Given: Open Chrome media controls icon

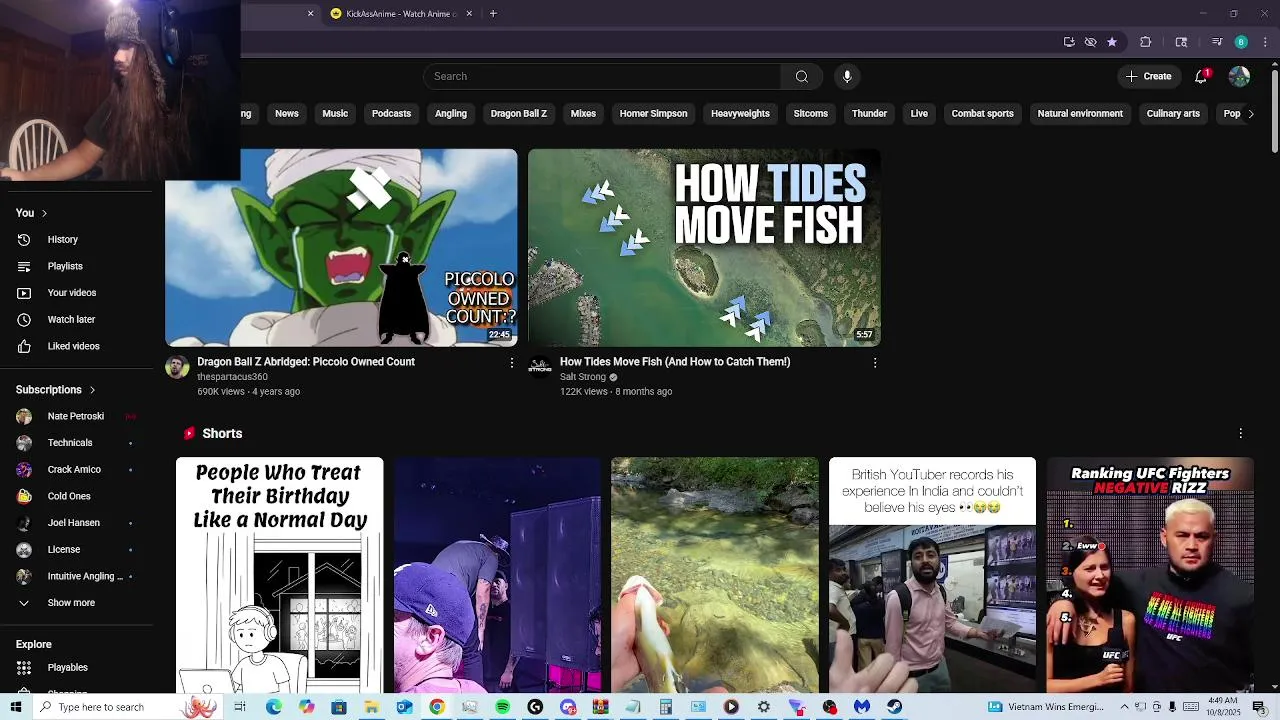Looking at the screenshot, I should (1217, 42).
